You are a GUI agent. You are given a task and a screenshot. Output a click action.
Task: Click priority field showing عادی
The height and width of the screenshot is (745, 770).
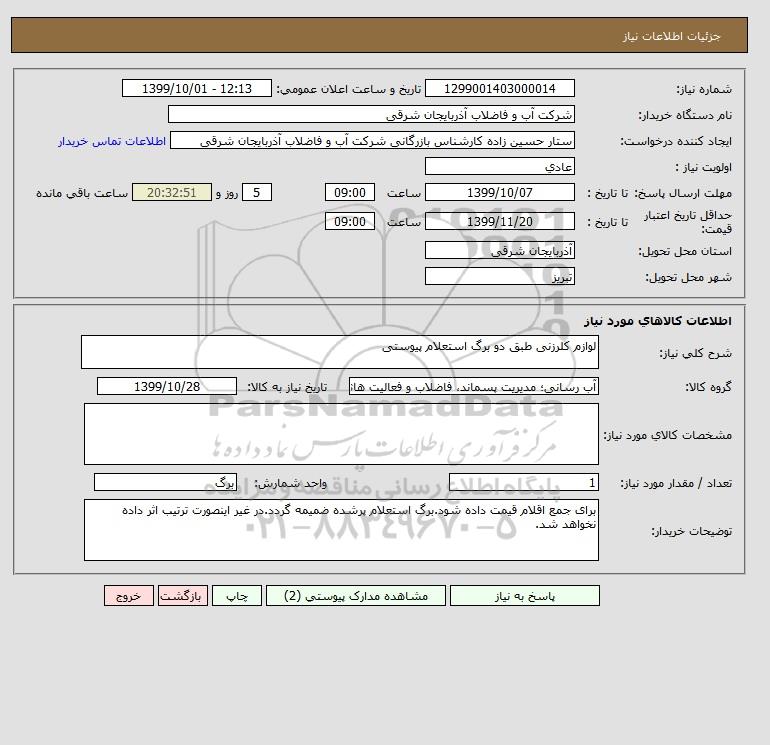click(x=499, y=166)
